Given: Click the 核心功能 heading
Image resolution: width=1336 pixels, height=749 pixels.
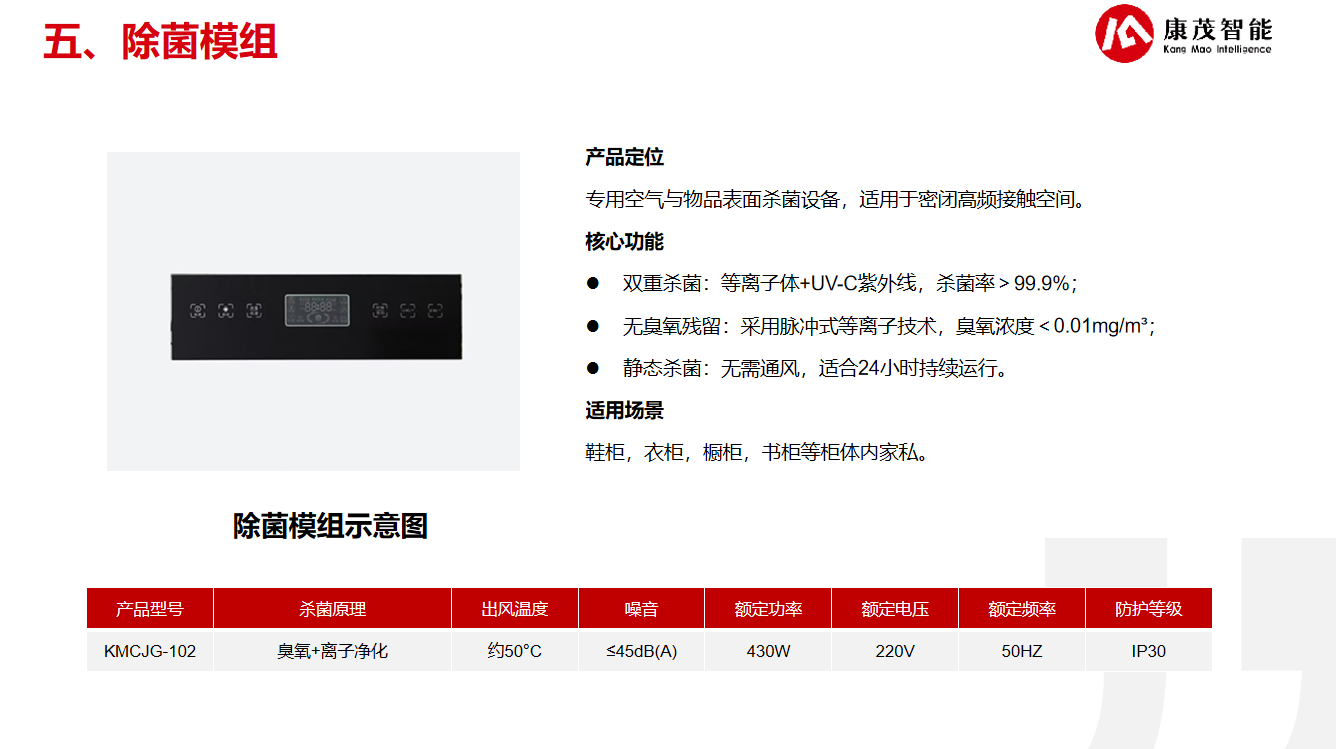Looking at the screenshot, I should 624,241.
